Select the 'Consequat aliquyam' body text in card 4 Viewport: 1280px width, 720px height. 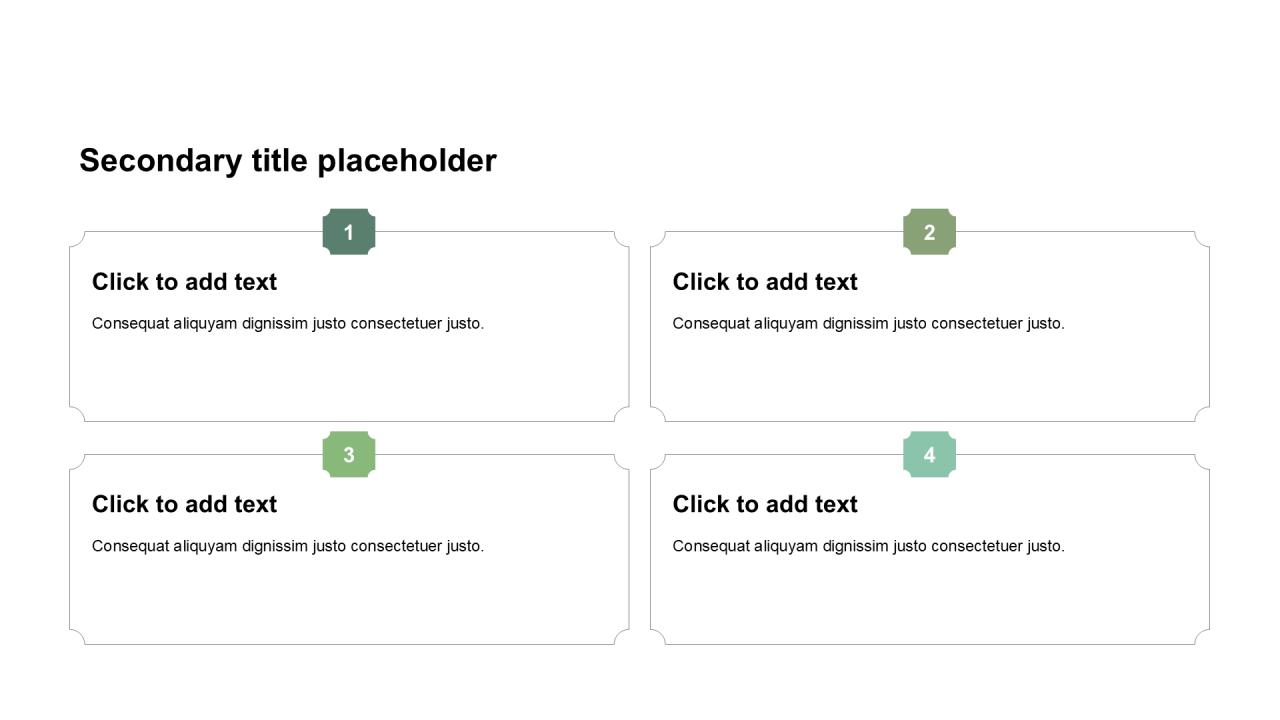tap(868, 546)
